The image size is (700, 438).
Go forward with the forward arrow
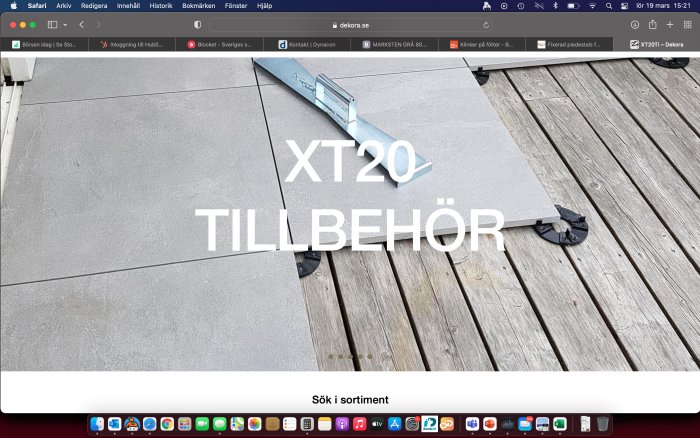point(99,25)
